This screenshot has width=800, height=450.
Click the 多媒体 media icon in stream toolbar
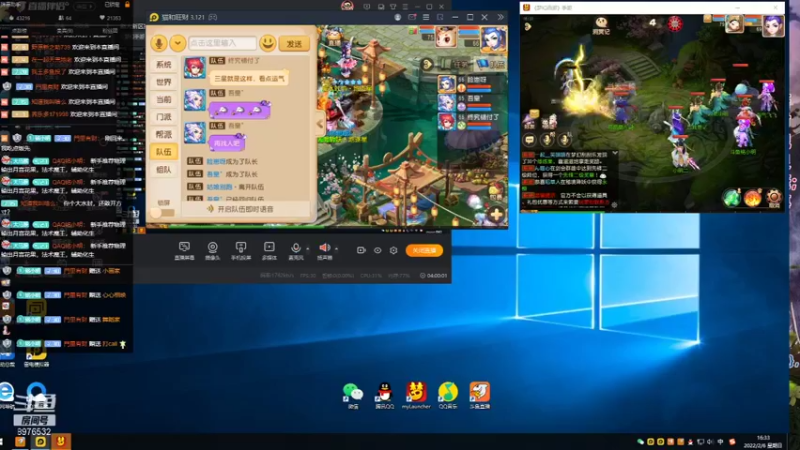[x=269, y=251]
